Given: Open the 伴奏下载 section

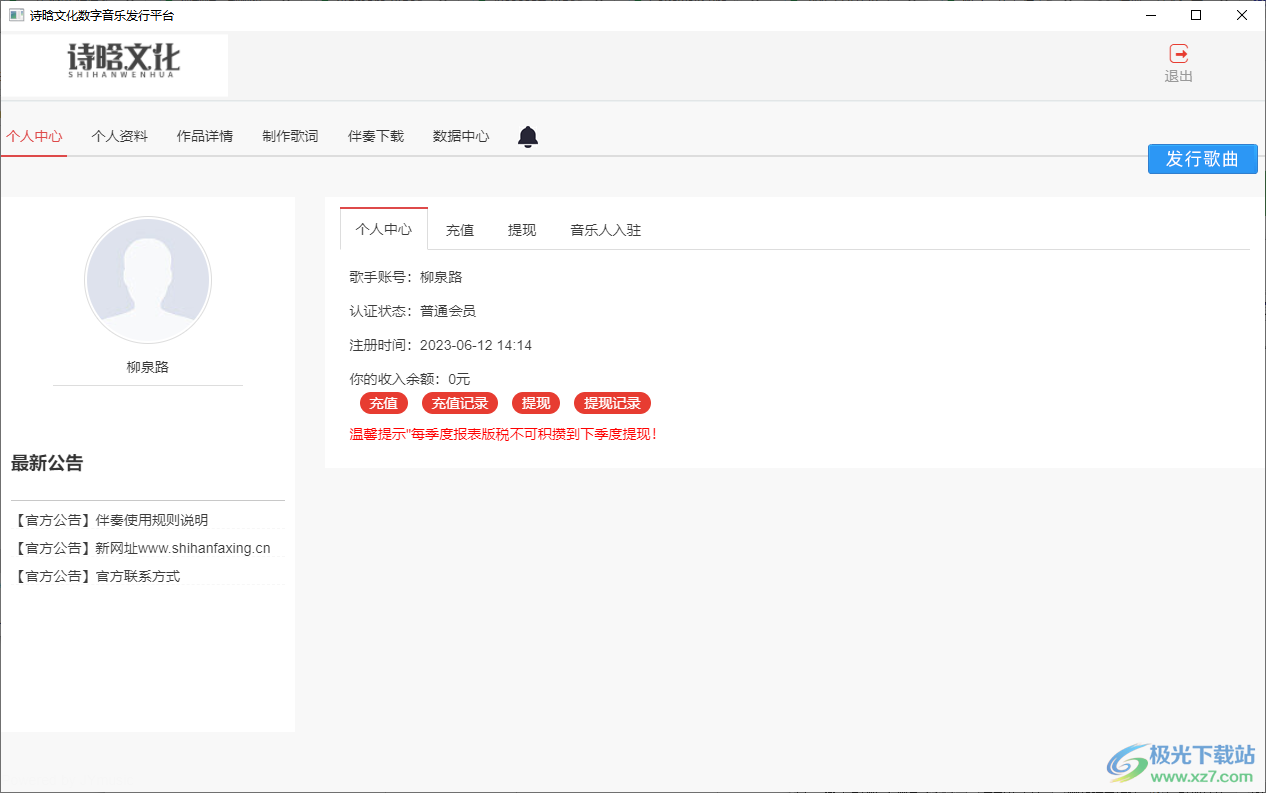Looking at the screenshot, I should coord(375,137).
